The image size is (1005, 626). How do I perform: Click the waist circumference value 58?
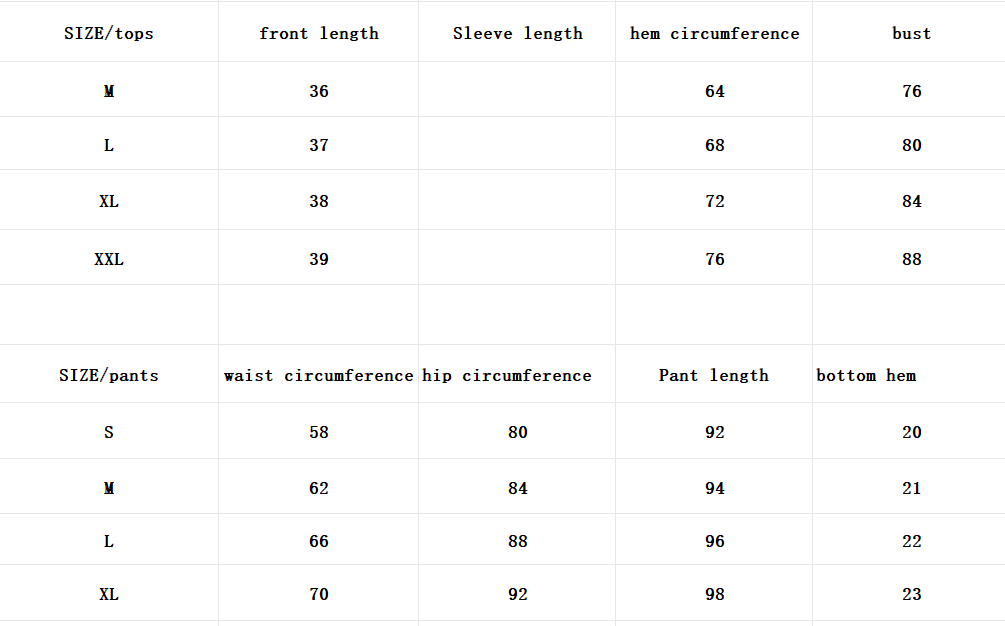point(319,432)
